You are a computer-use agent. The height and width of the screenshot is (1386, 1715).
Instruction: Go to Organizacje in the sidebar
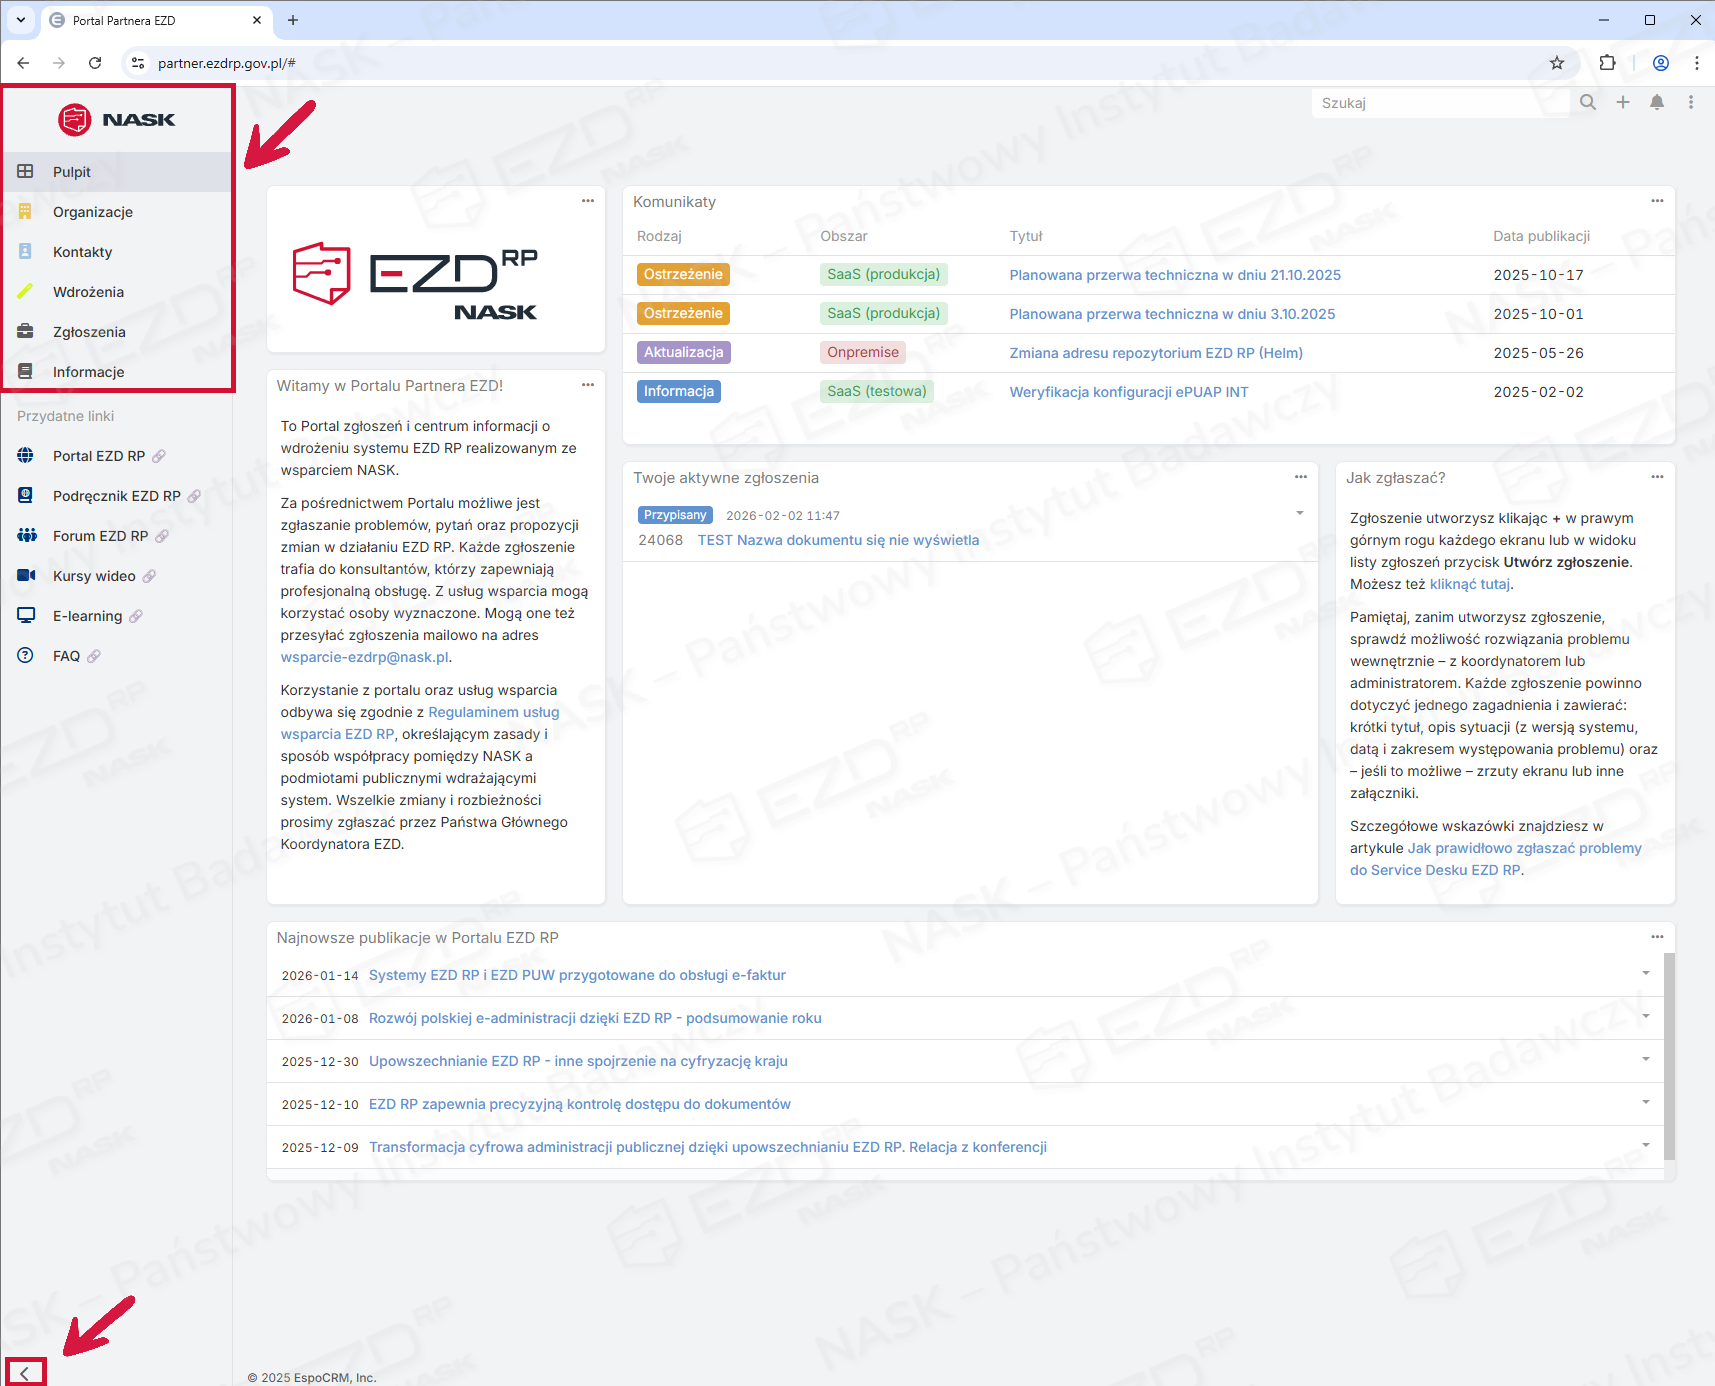[92, 212]
